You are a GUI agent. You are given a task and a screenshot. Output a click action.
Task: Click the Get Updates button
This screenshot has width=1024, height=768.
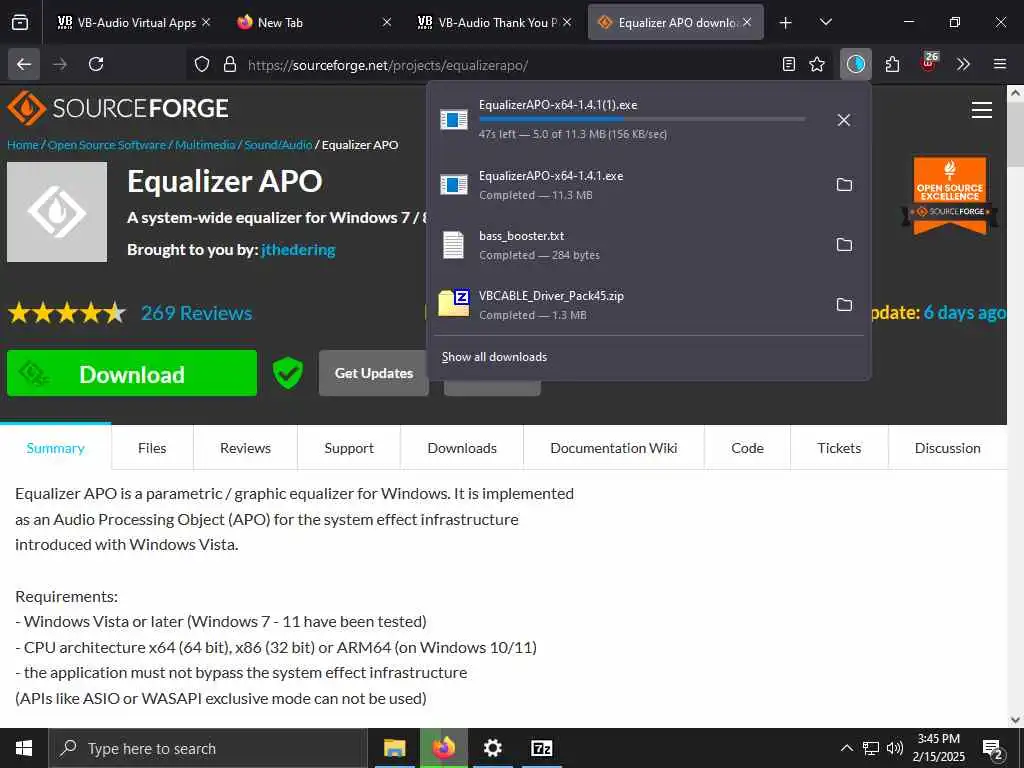pos(374,373)
